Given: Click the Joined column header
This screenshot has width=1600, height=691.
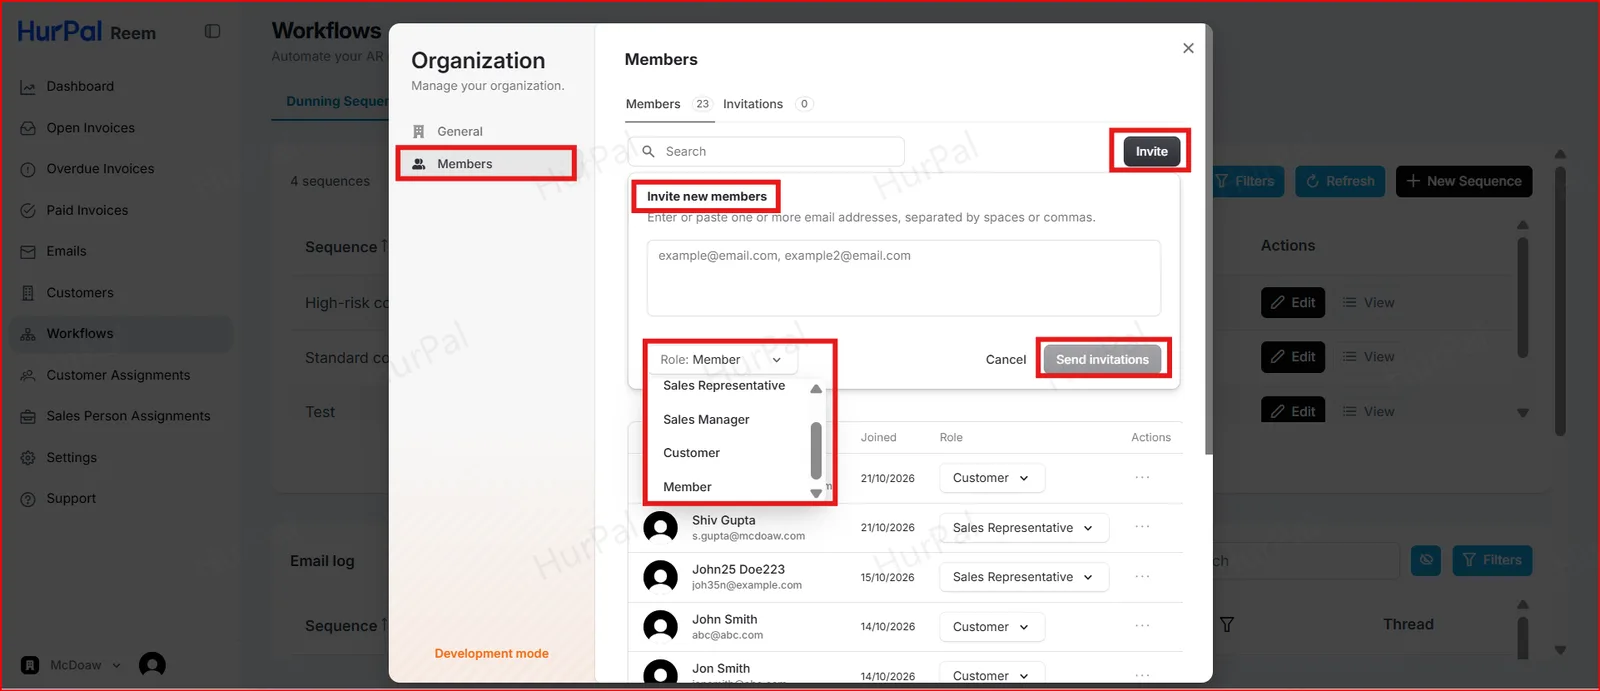Looking at the screenshot, I should [878, 437].
